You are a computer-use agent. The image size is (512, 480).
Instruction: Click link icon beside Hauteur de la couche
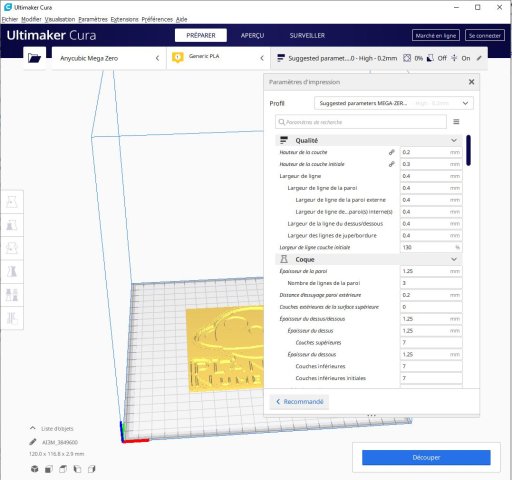click(x=392, y=152)
